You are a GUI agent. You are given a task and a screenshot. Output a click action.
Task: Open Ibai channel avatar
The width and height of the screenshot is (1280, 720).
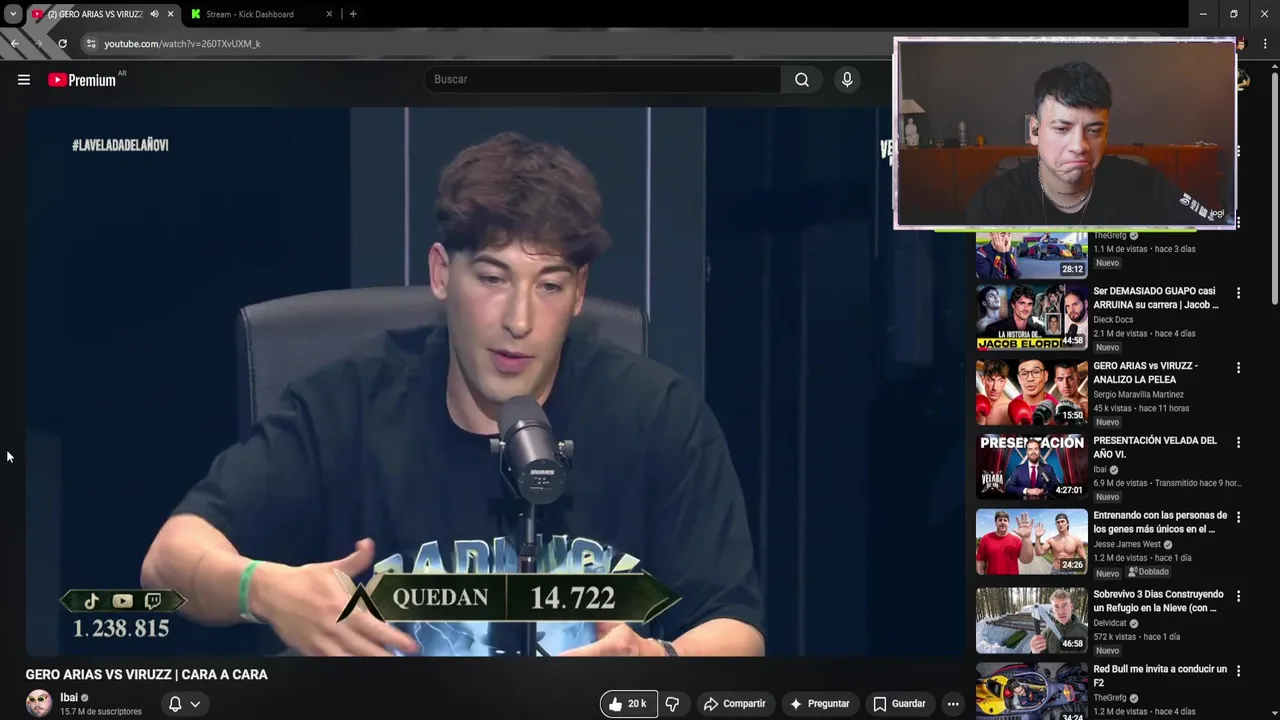pyautogui.click(x=39, y=703)
